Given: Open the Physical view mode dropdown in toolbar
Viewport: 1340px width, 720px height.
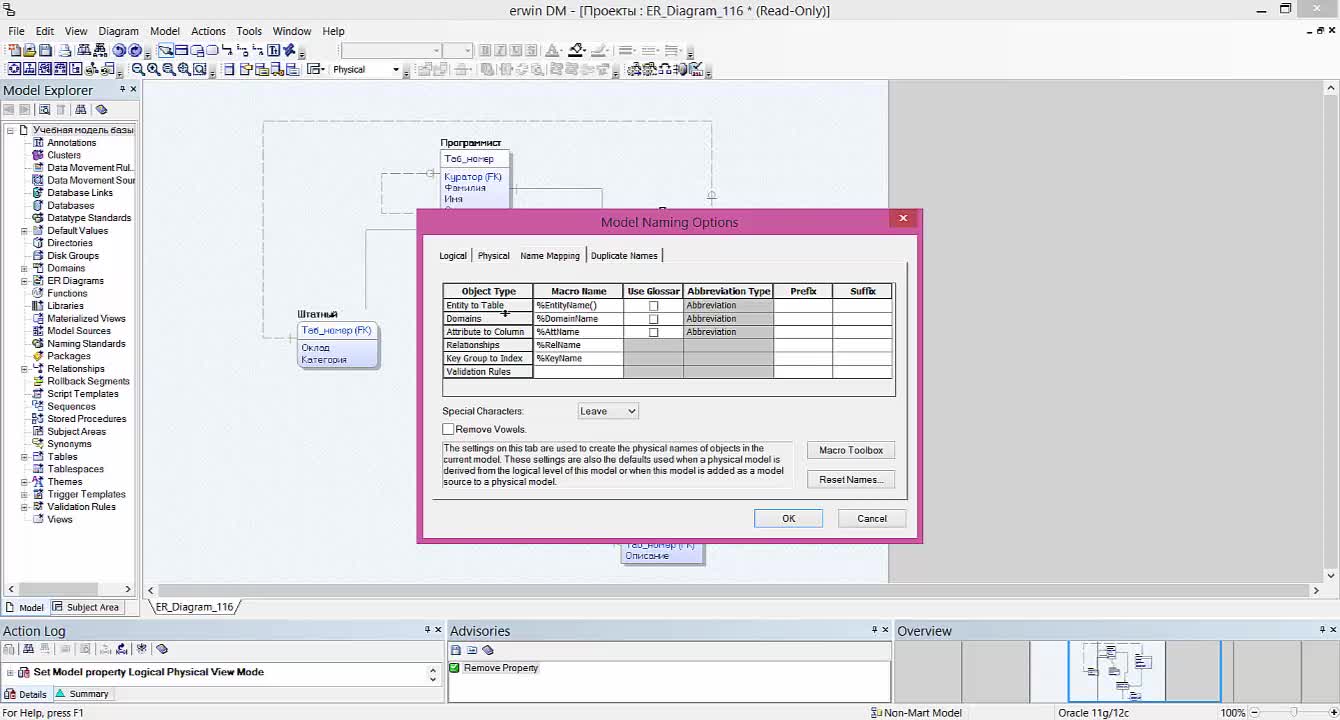Looking at the screenshot, I should (395, 70).
